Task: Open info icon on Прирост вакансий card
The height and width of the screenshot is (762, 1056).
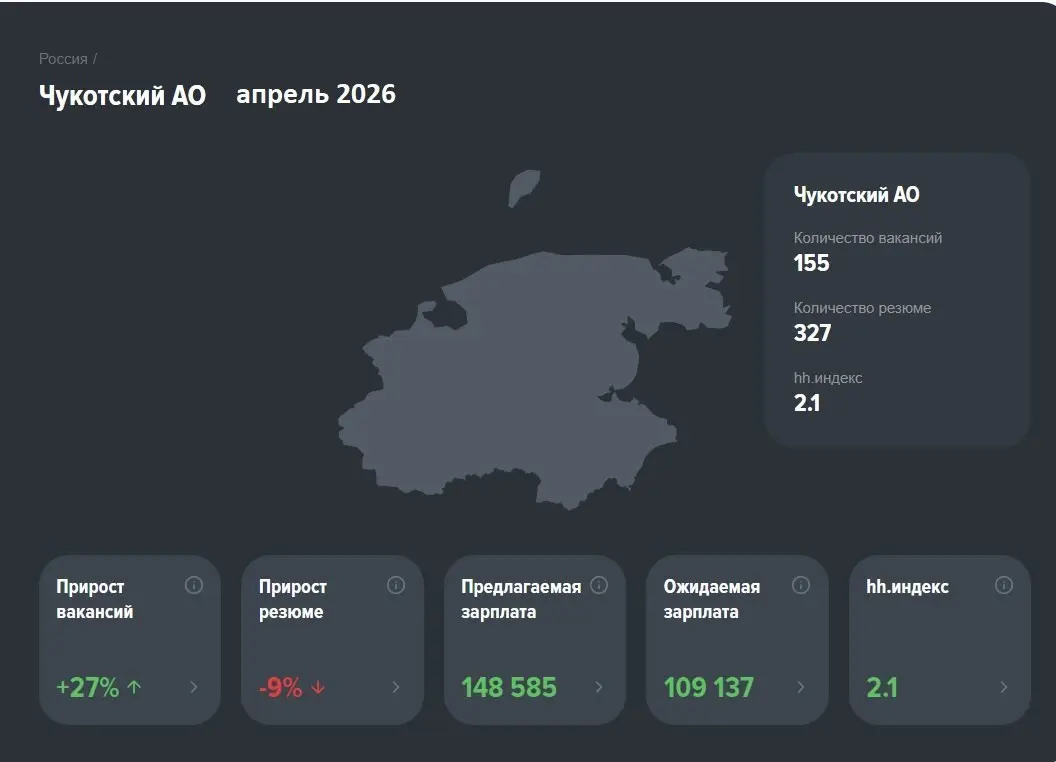Action: pos(193,585)
